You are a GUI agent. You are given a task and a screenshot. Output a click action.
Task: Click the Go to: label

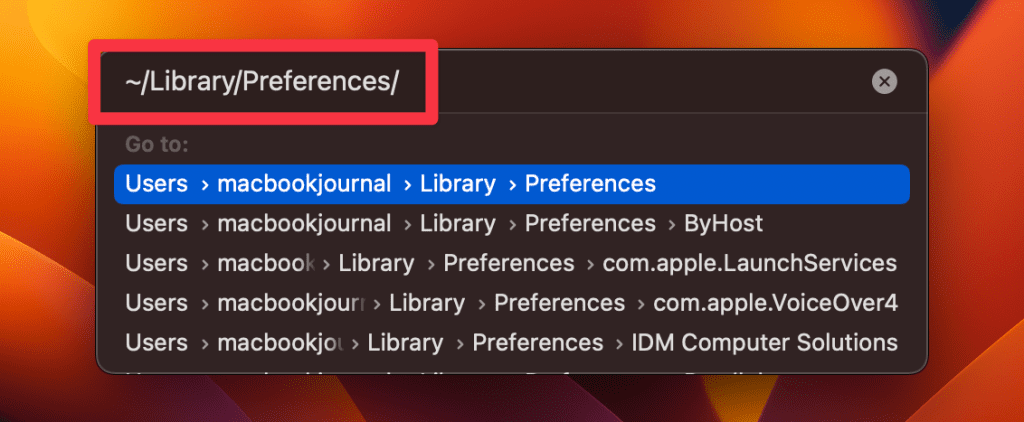(x=157, y=145)
